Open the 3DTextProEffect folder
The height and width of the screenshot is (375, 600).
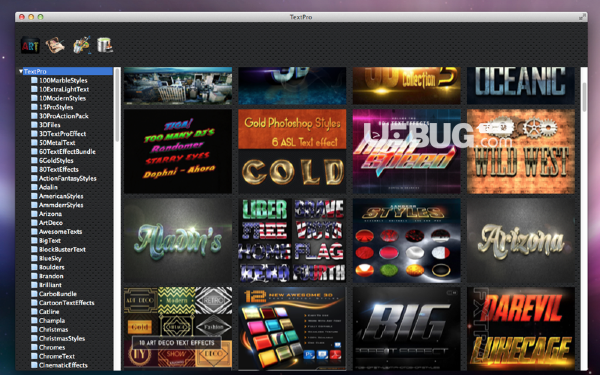coord(62,134)
